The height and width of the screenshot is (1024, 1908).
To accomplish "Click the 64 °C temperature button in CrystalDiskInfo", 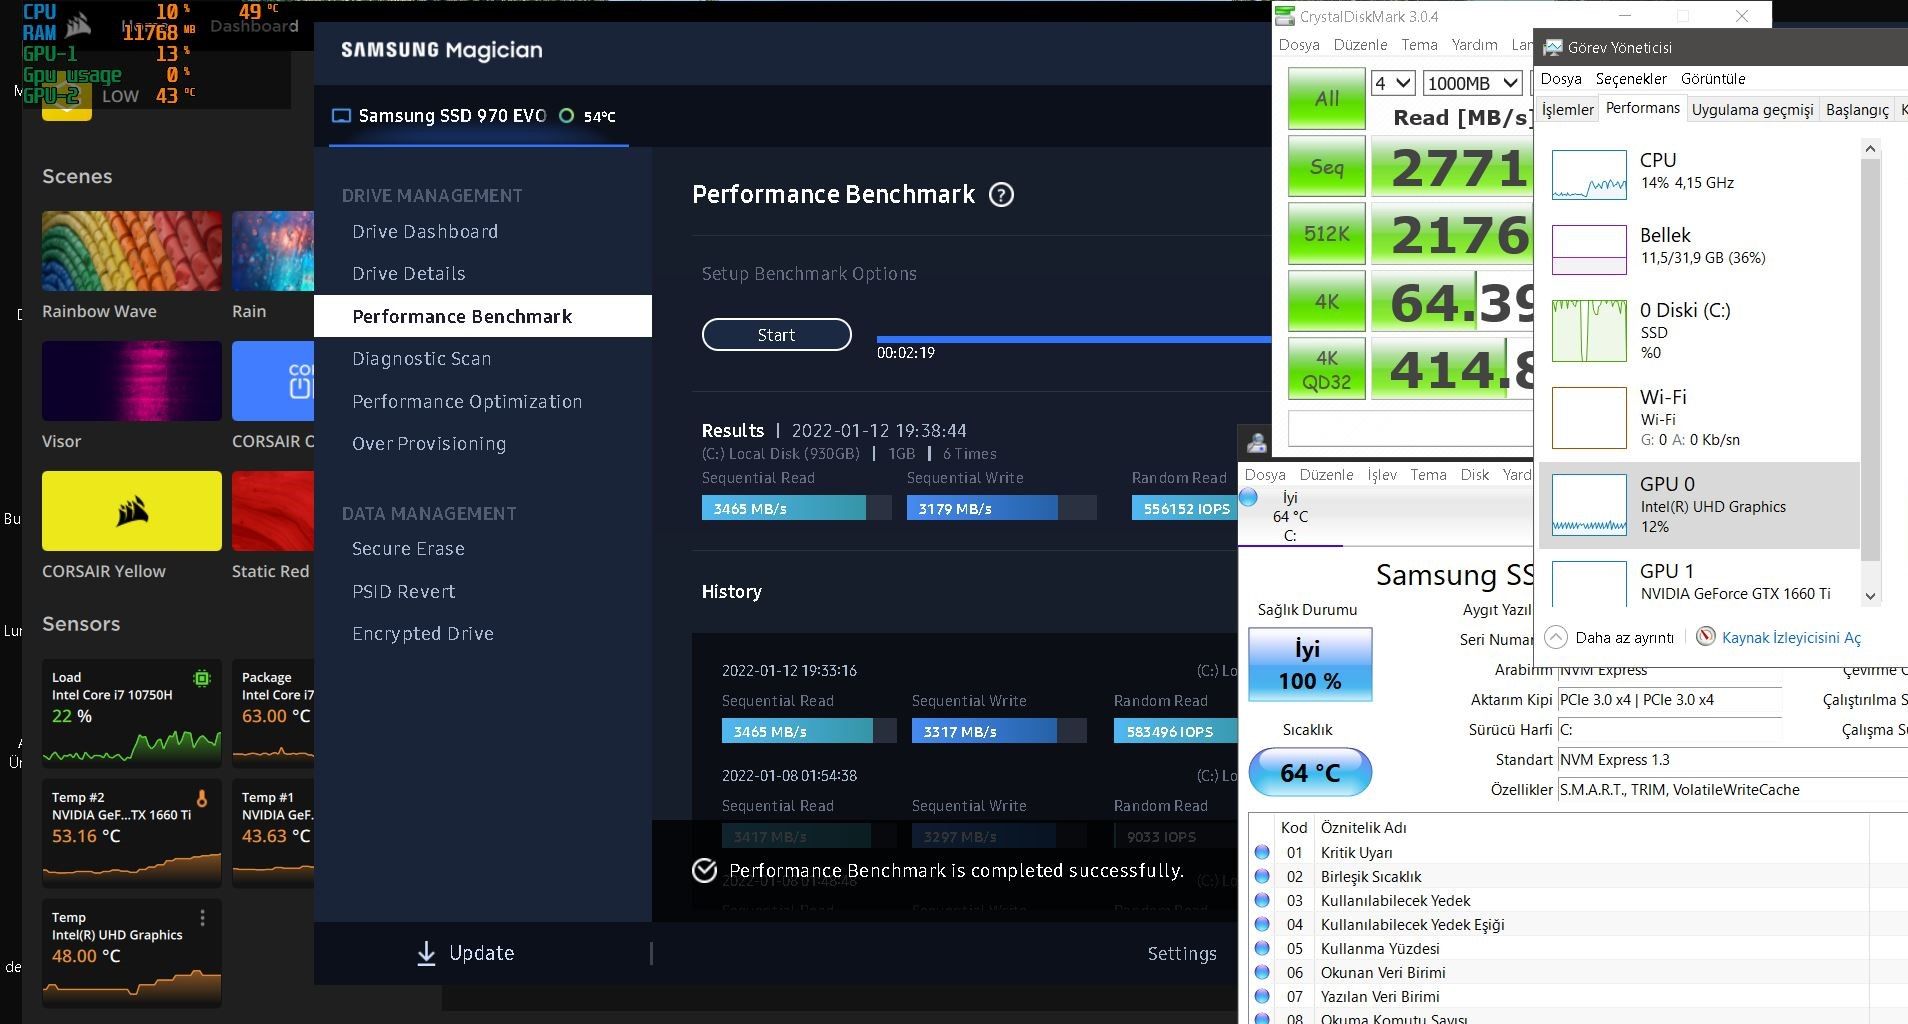I will point(1310,773).
